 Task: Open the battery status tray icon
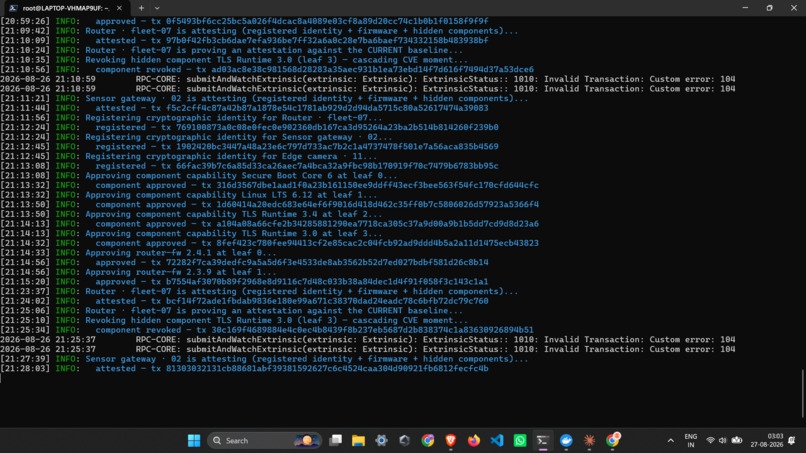tap(737, 441)
